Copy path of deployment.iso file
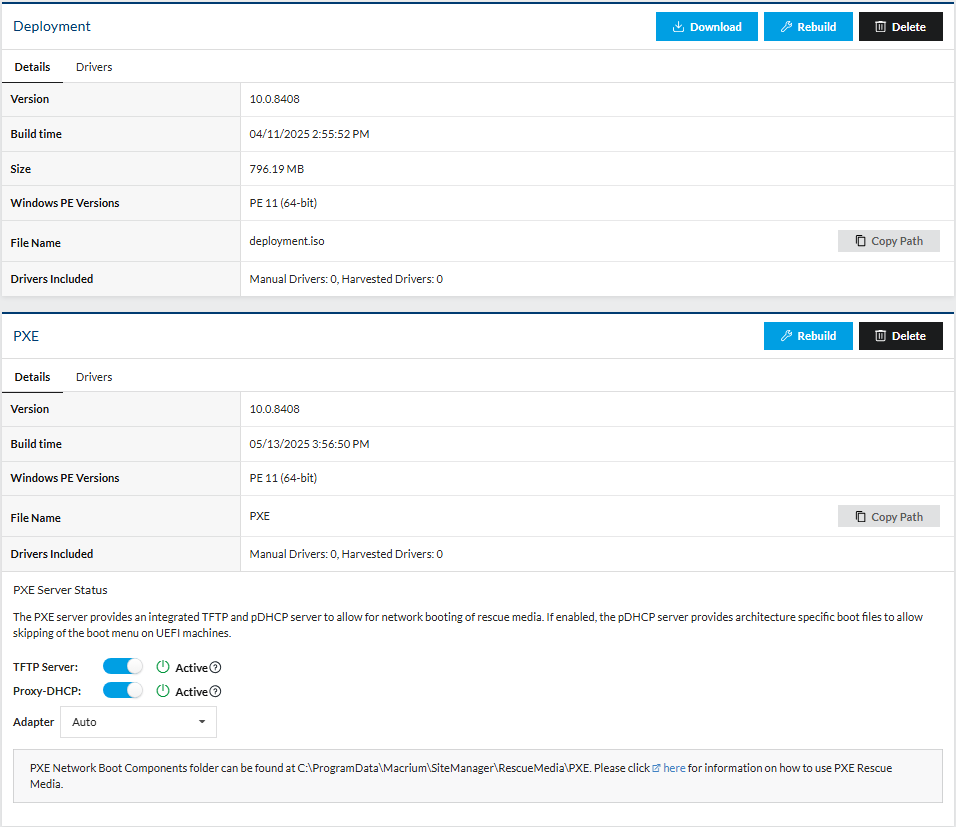The image size is (956, 827). click(x=888, y=241)
